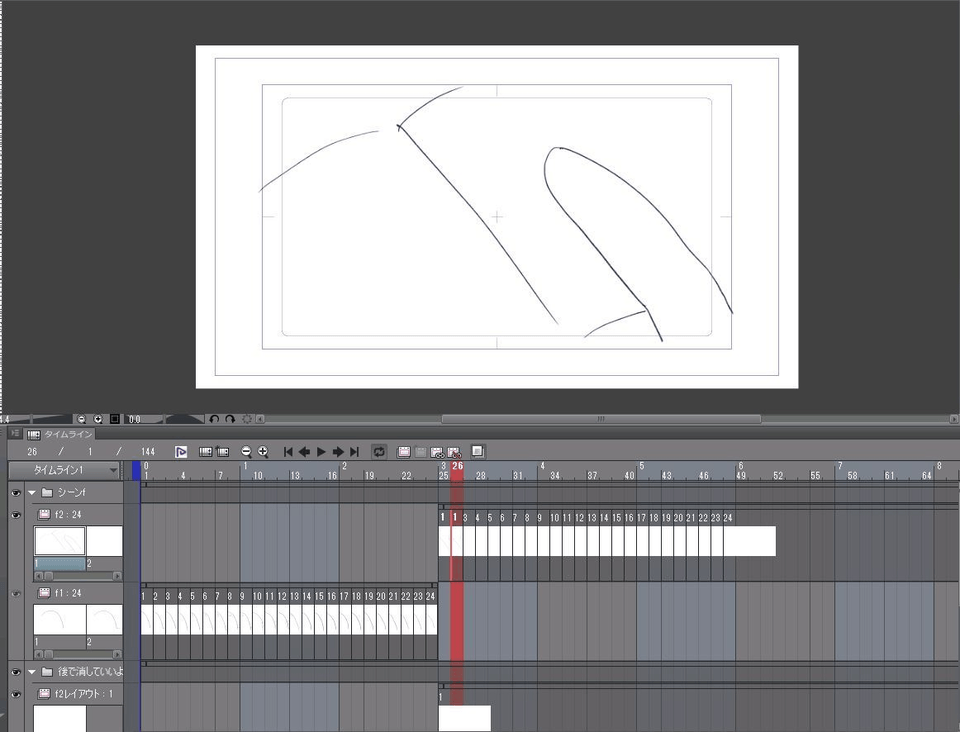
Task: Collapse the シーンf folder
Action: (32, 493)
